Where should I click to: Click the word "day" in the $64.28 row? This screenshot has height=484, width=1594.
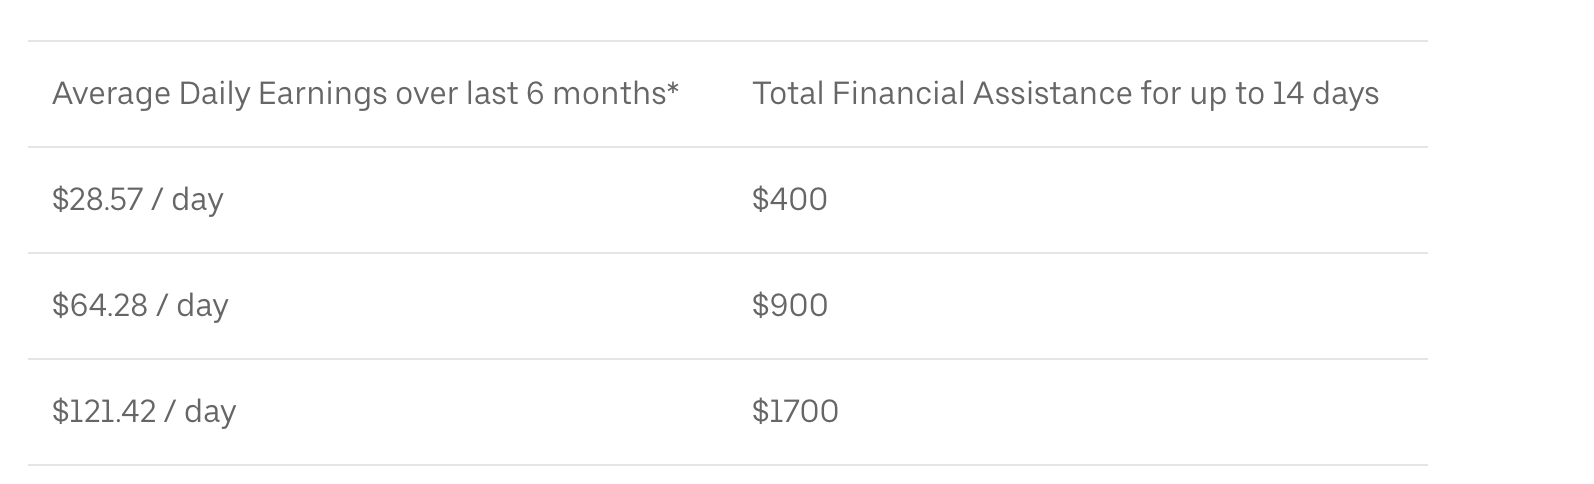pos(202,306)
